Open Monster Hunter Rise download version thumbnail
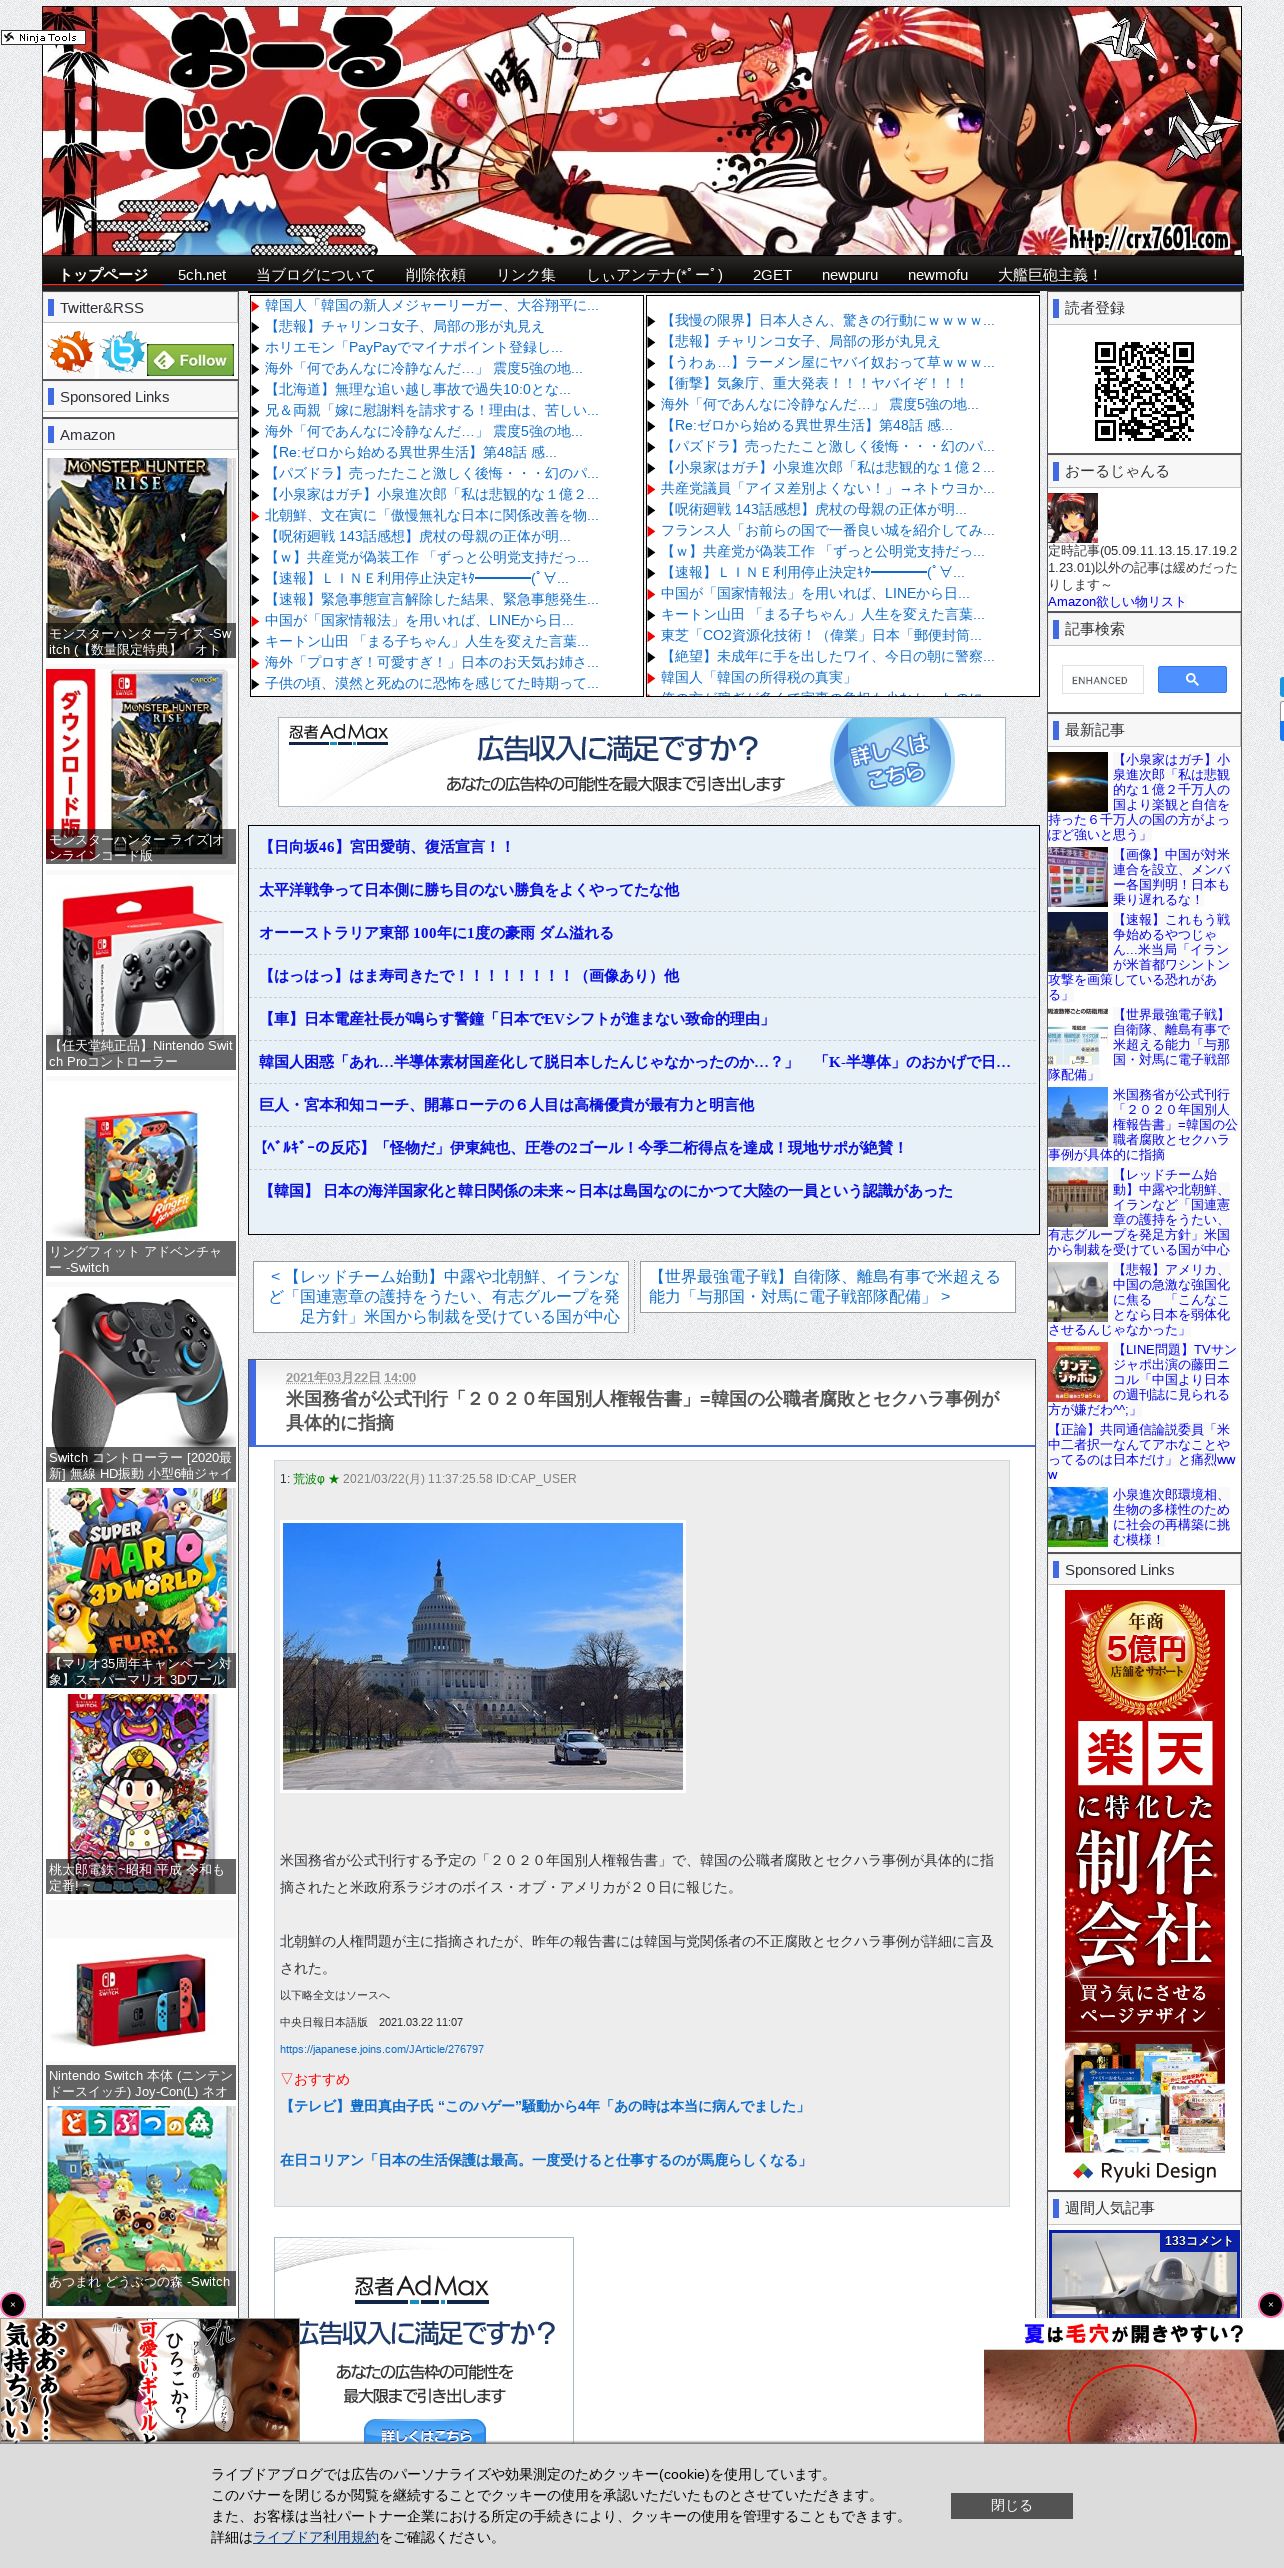The width and height of the screenshot is (1284, 2568). tap(141, 765)
